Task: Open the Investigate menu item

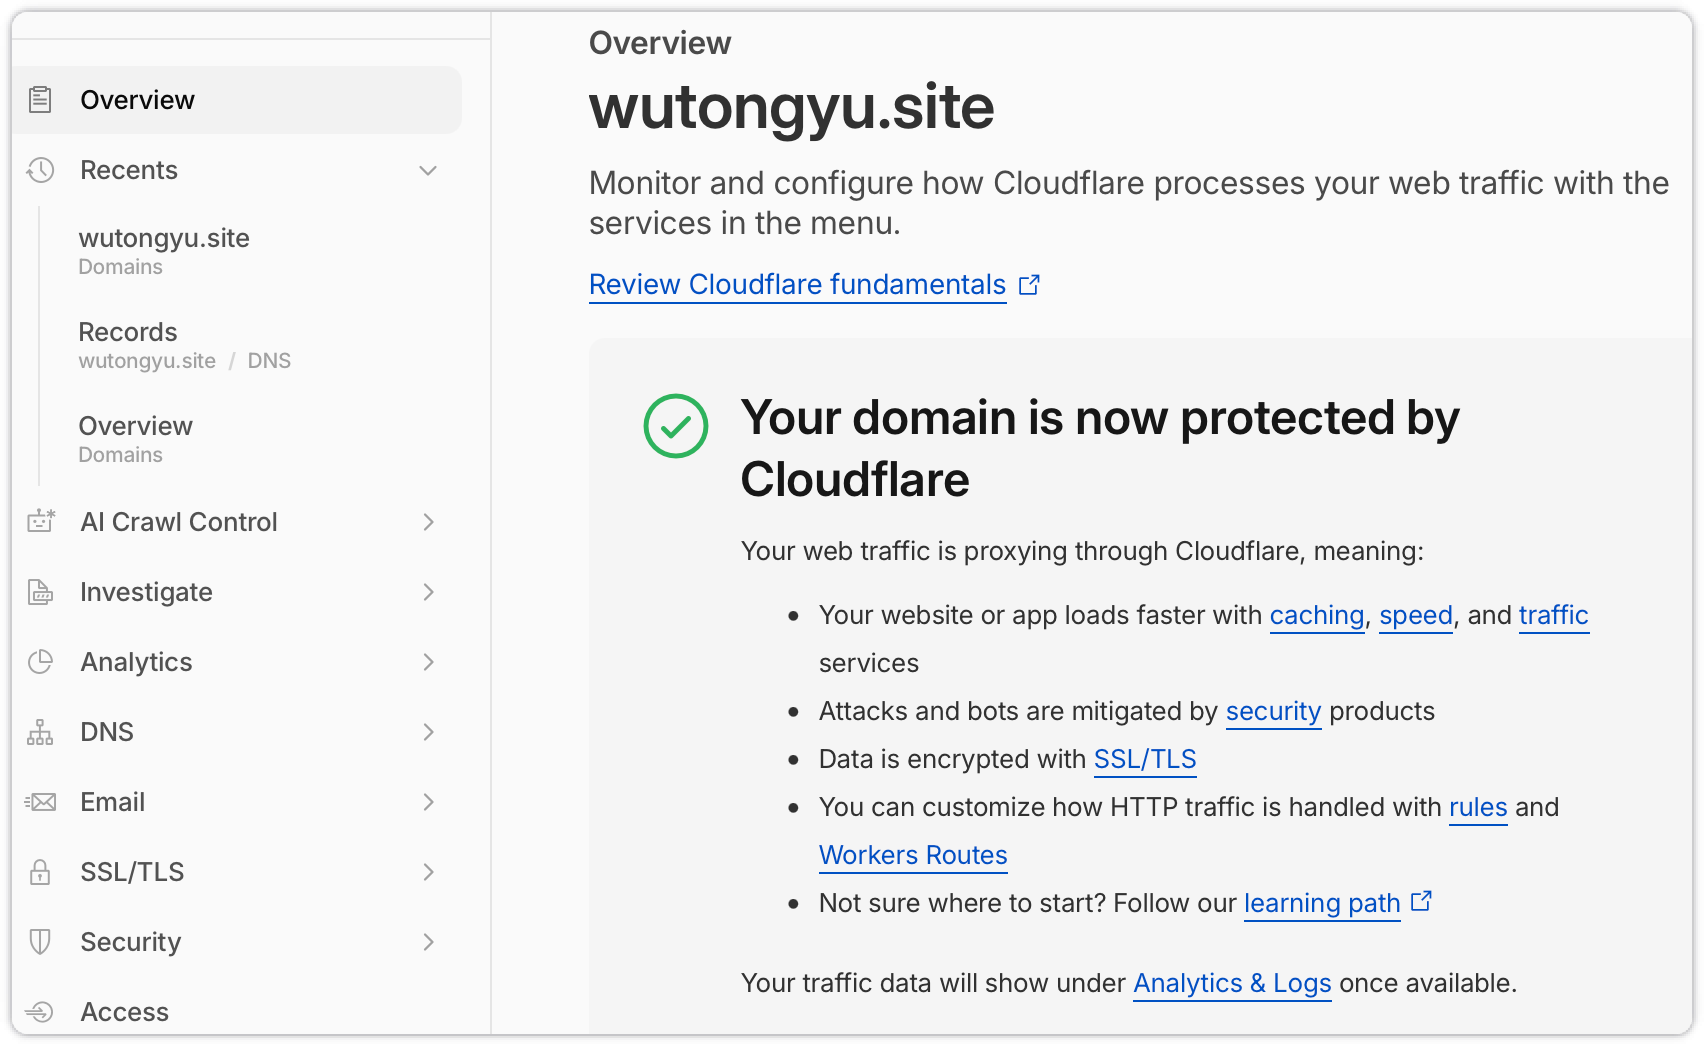Action: coord(237,592)
